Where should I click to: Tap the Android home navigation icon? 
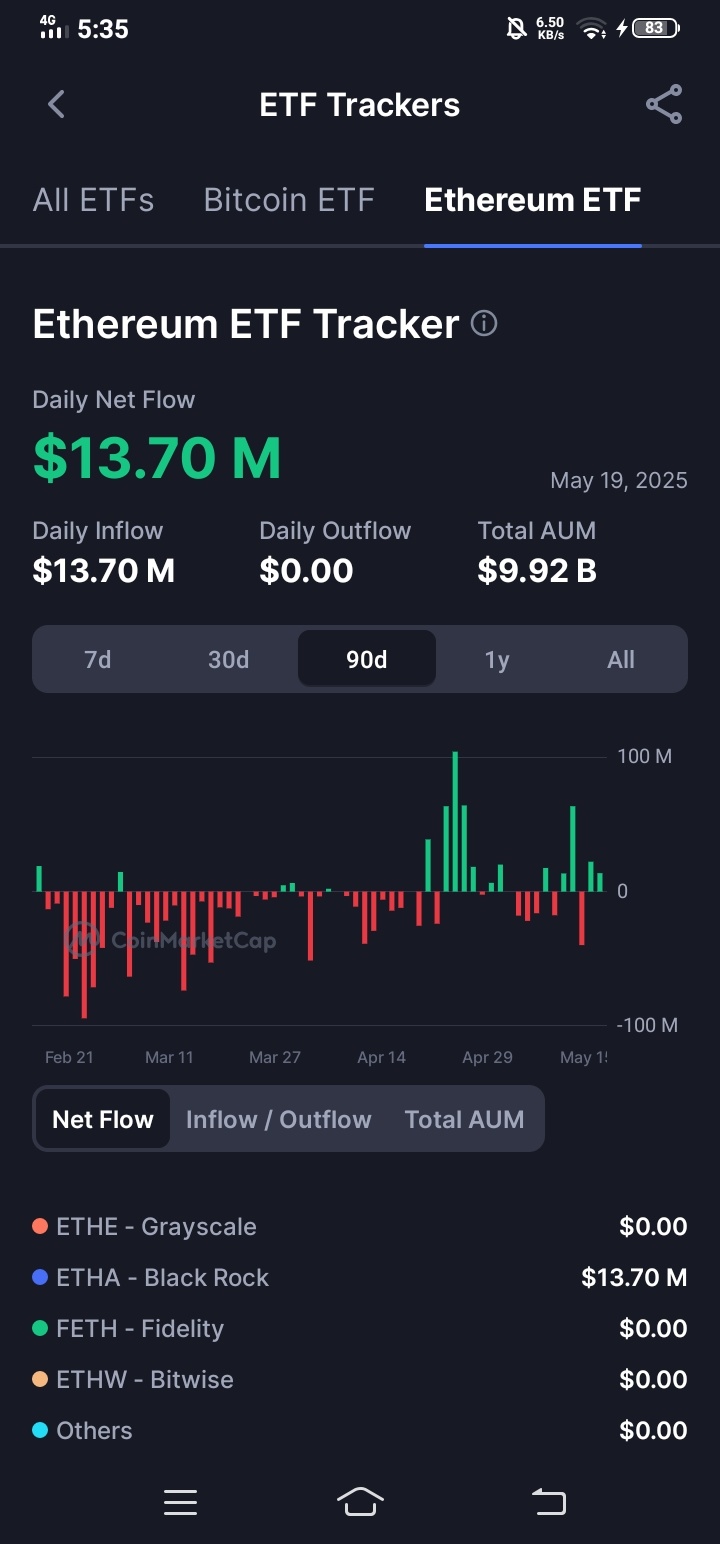click(360, 1501)
